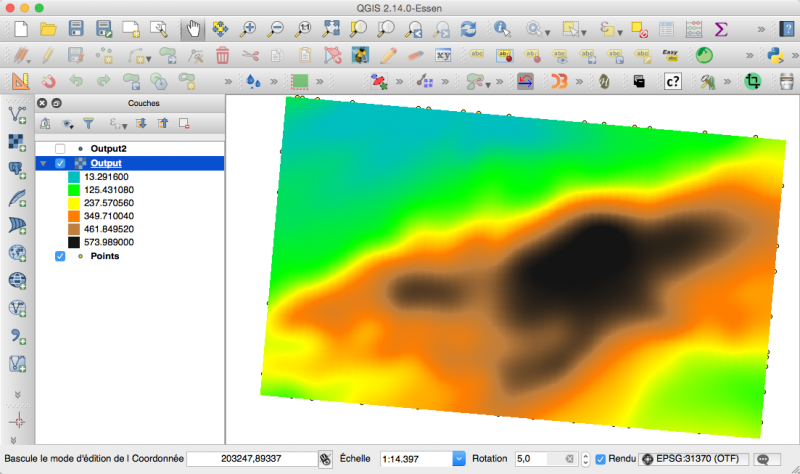
Task: Click the Refresh map icon
Action: pyautogui.click(x=468, y=30)
